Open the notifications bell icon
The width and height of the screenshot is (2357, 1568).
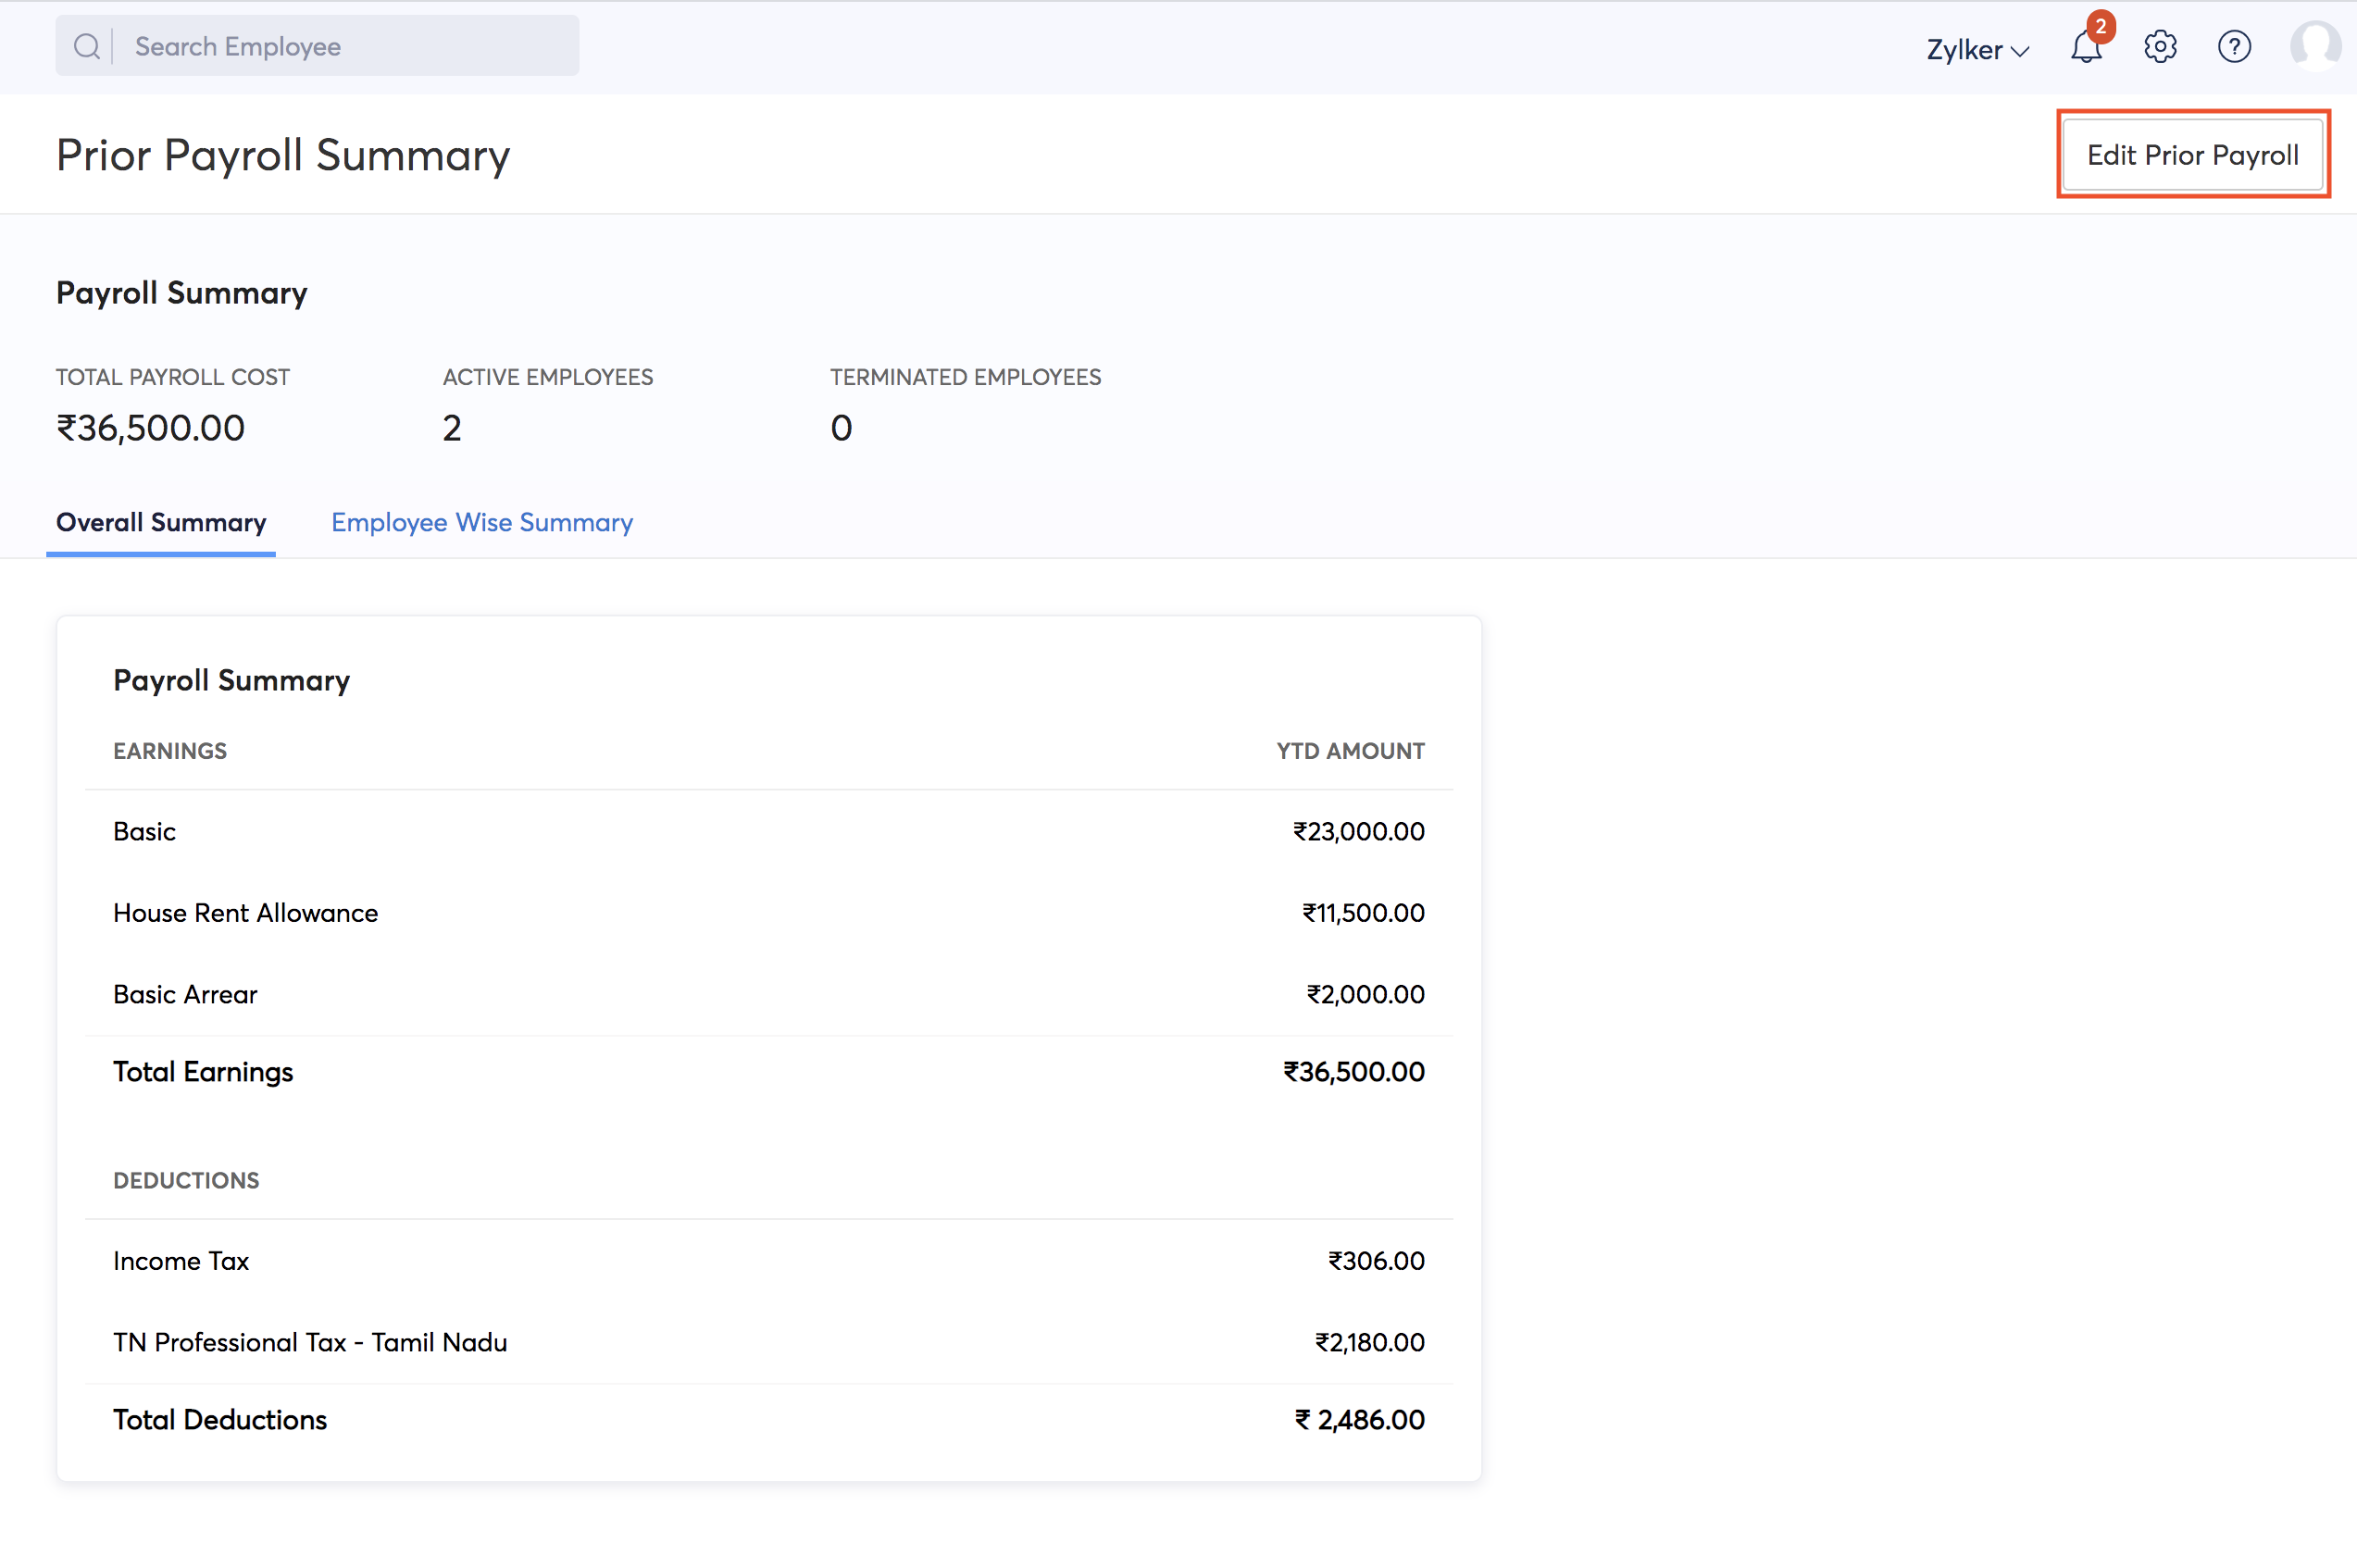coord(2085,48)
